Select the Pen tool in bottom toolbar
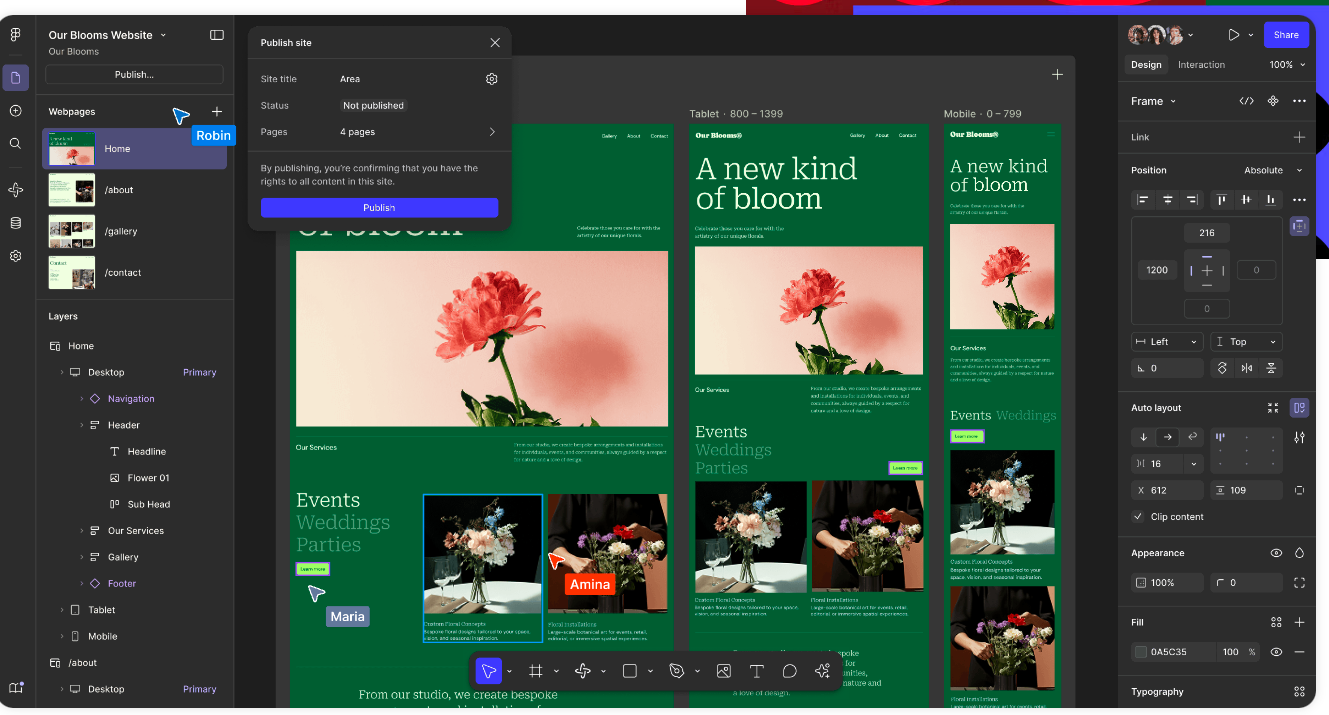This screenshot has height=715, width=1329. pyautogui.click(x=677, y=671)
